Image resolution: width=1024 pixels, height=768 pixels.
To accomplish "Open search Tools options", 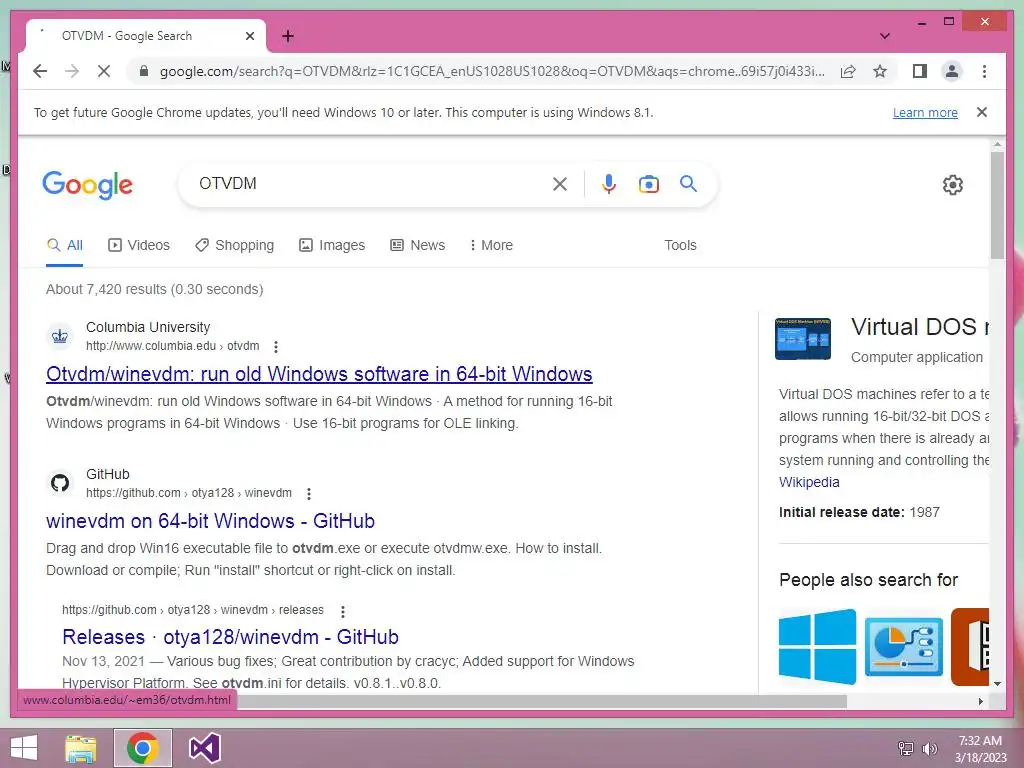I will (x=680, y=246).
